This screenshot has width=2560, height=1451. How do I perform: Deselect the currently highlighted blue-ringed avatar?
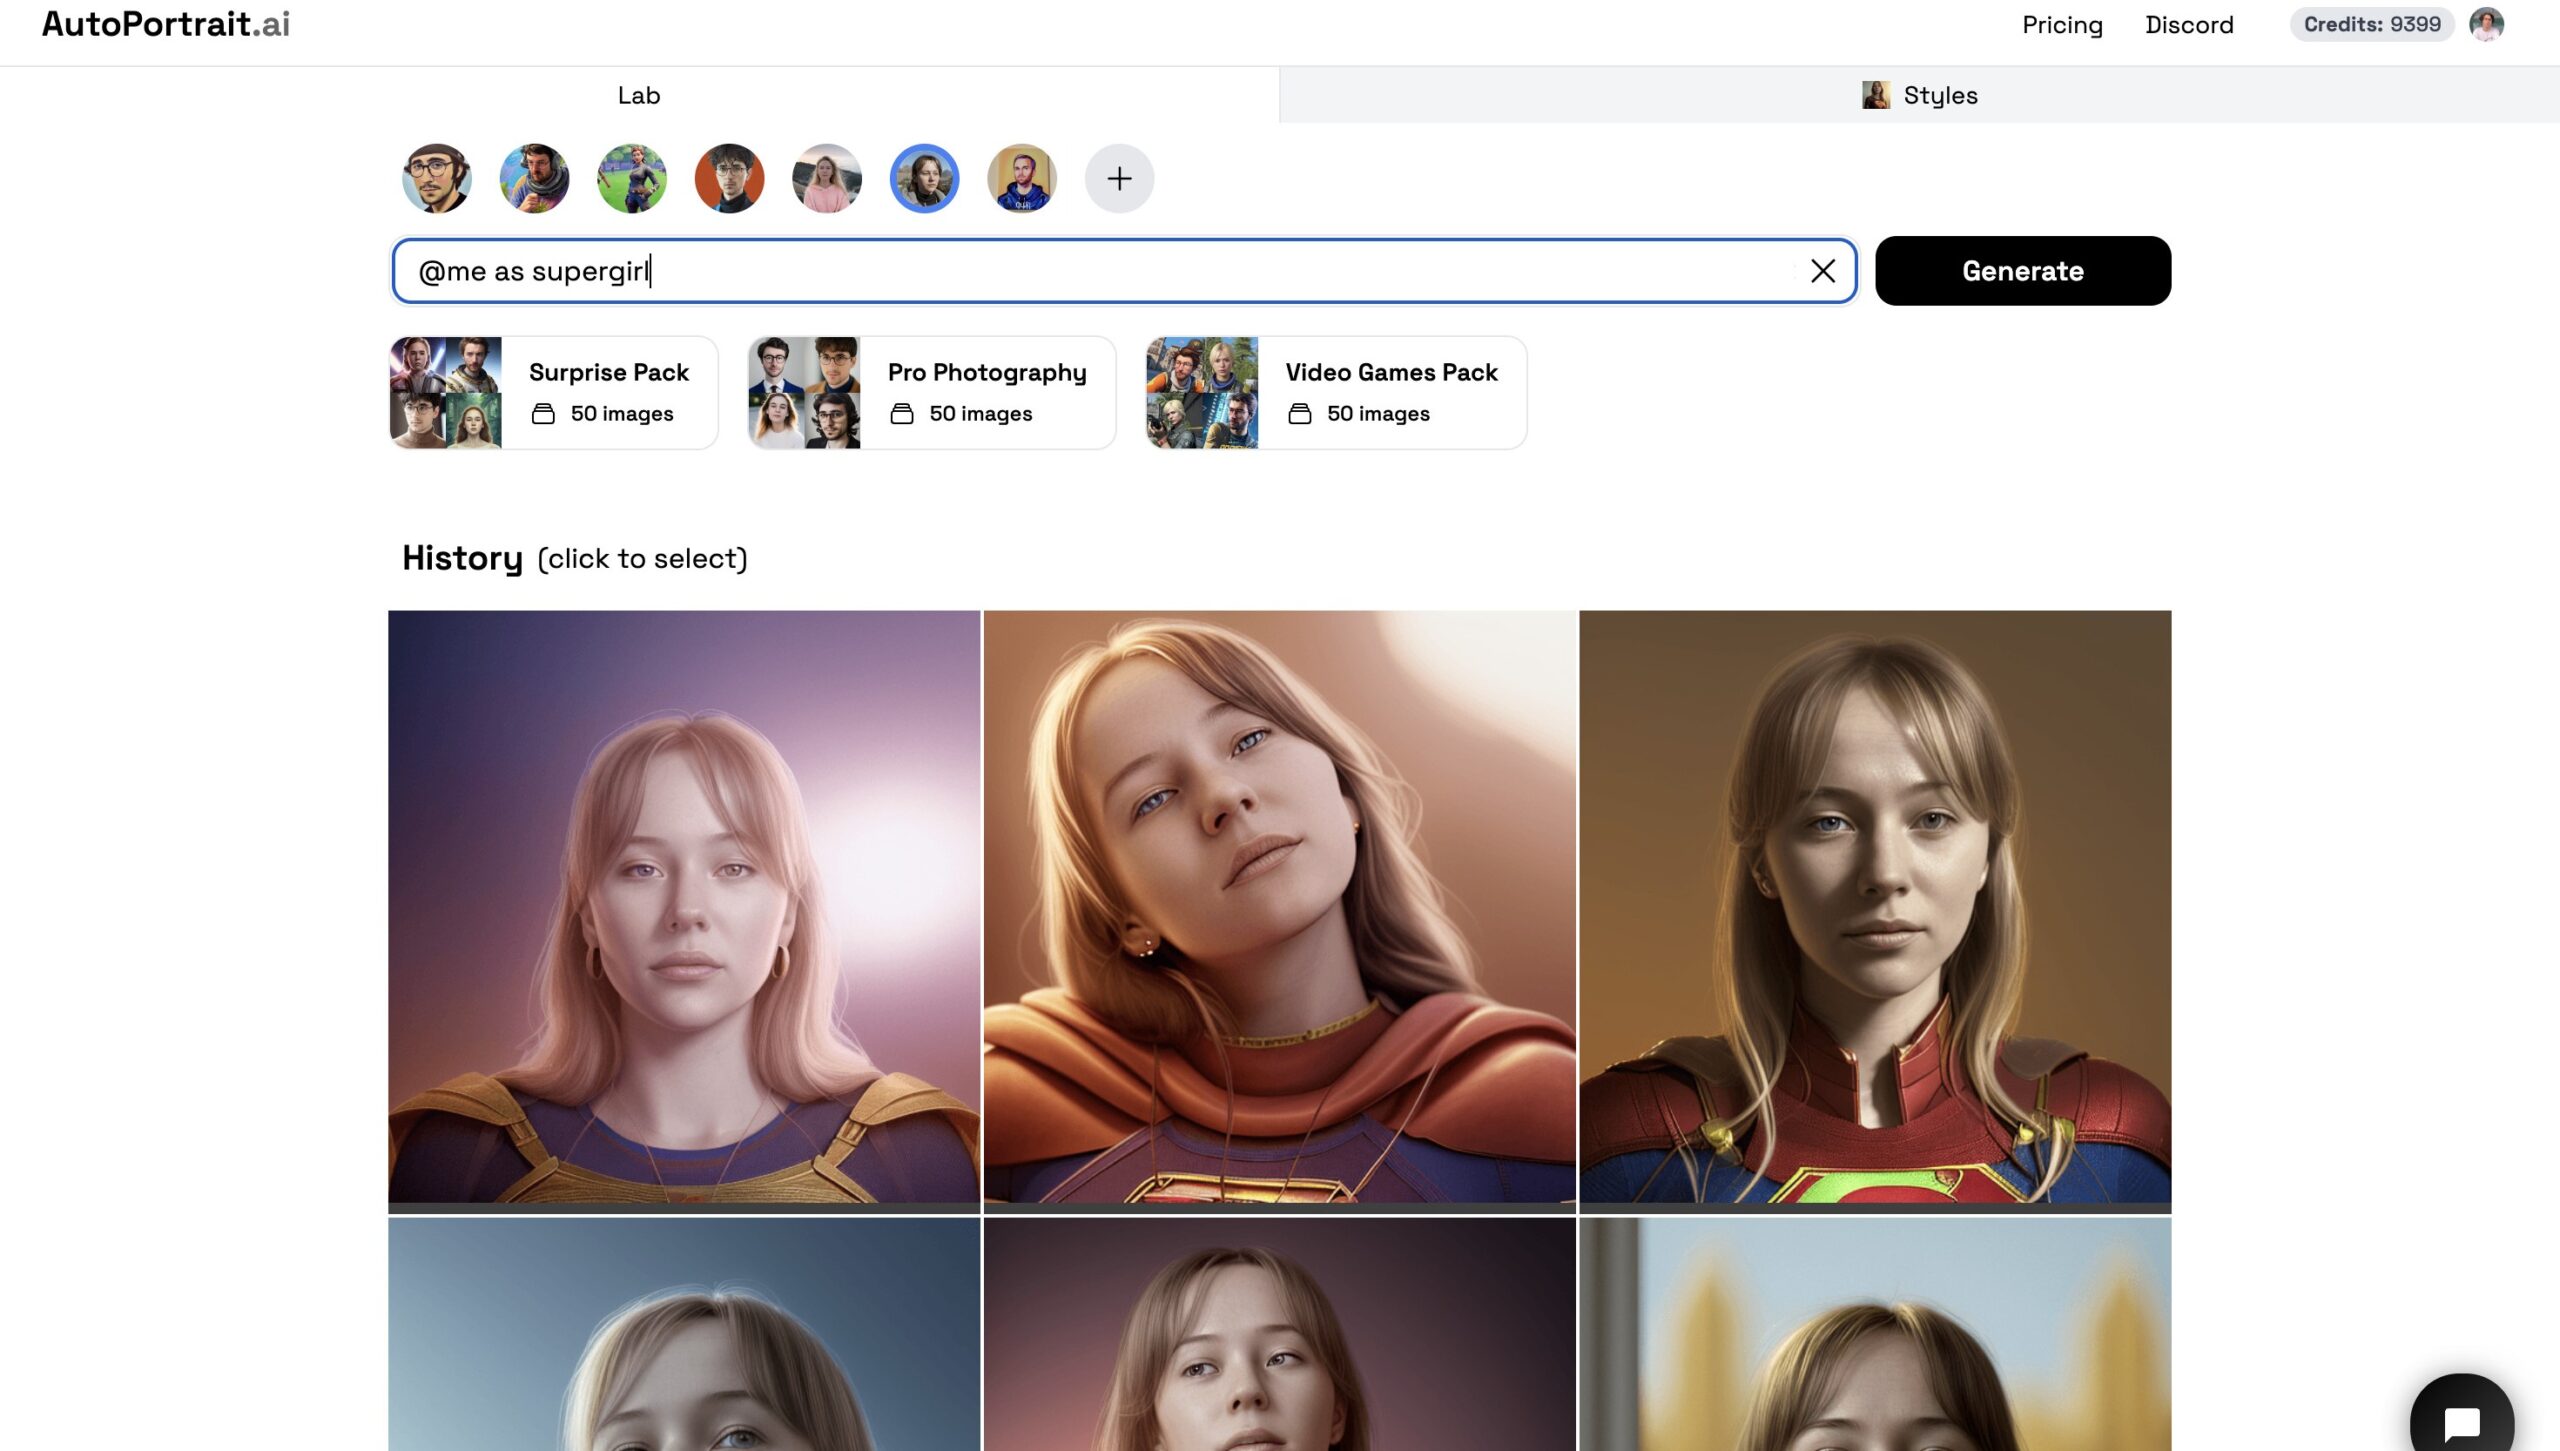click(x=923, y=178)
